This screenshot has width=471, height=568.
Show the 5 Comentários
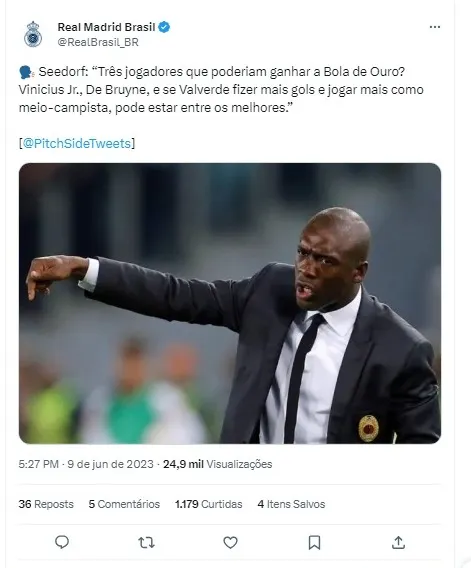124,504
